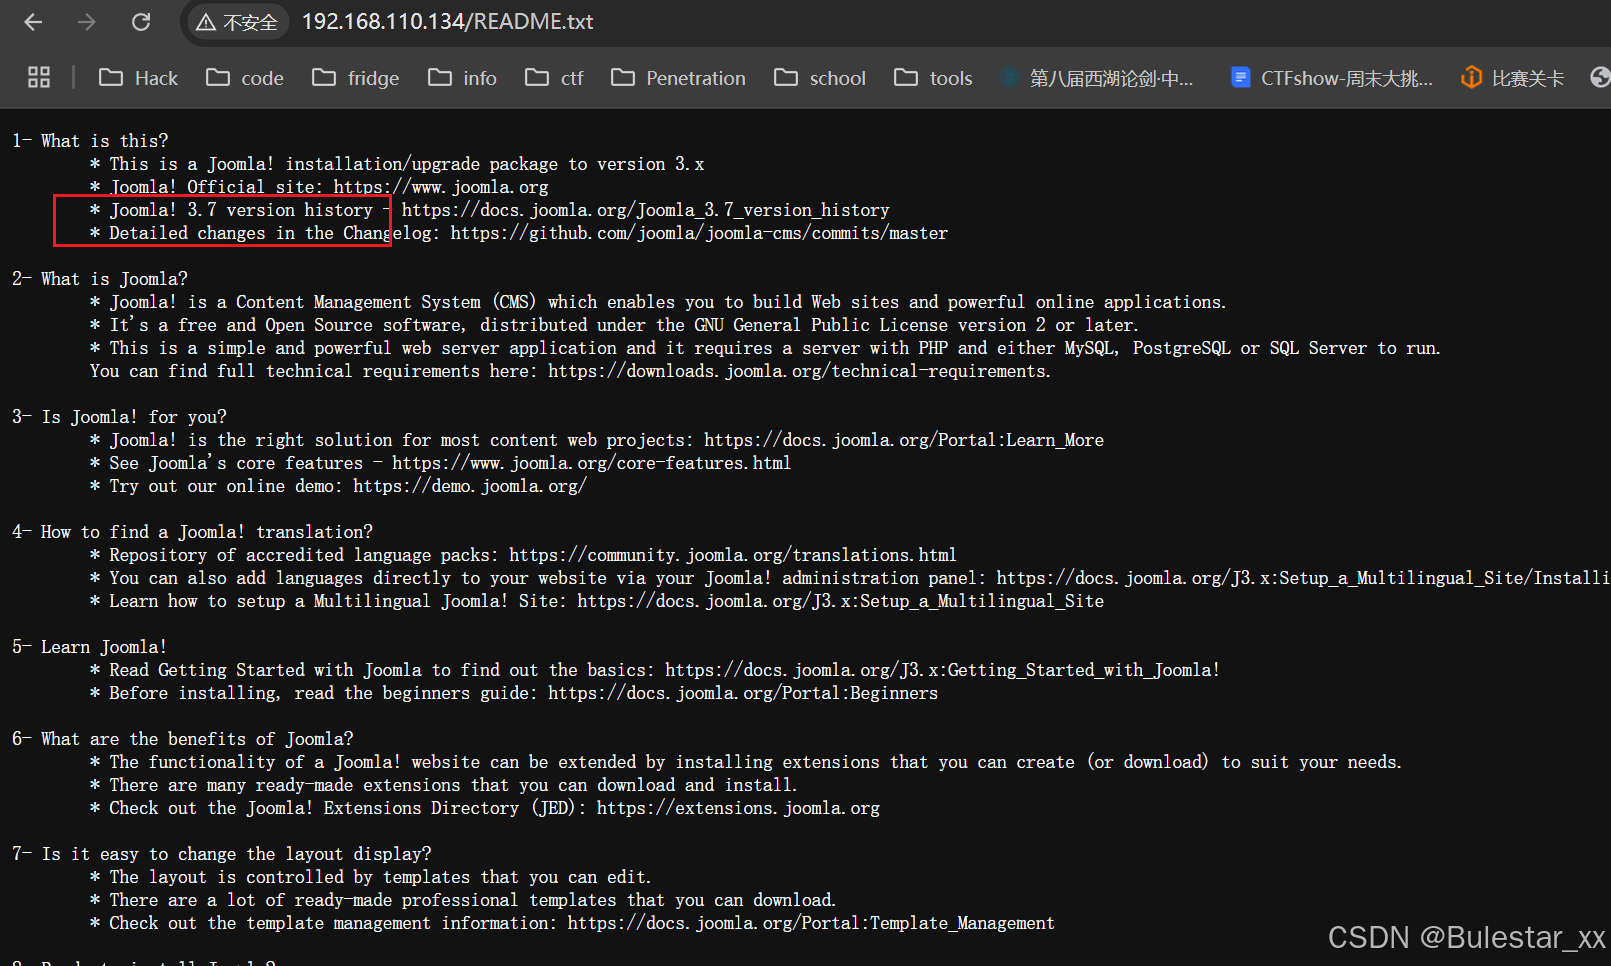Reload the README.txt page

coord(141,22)
